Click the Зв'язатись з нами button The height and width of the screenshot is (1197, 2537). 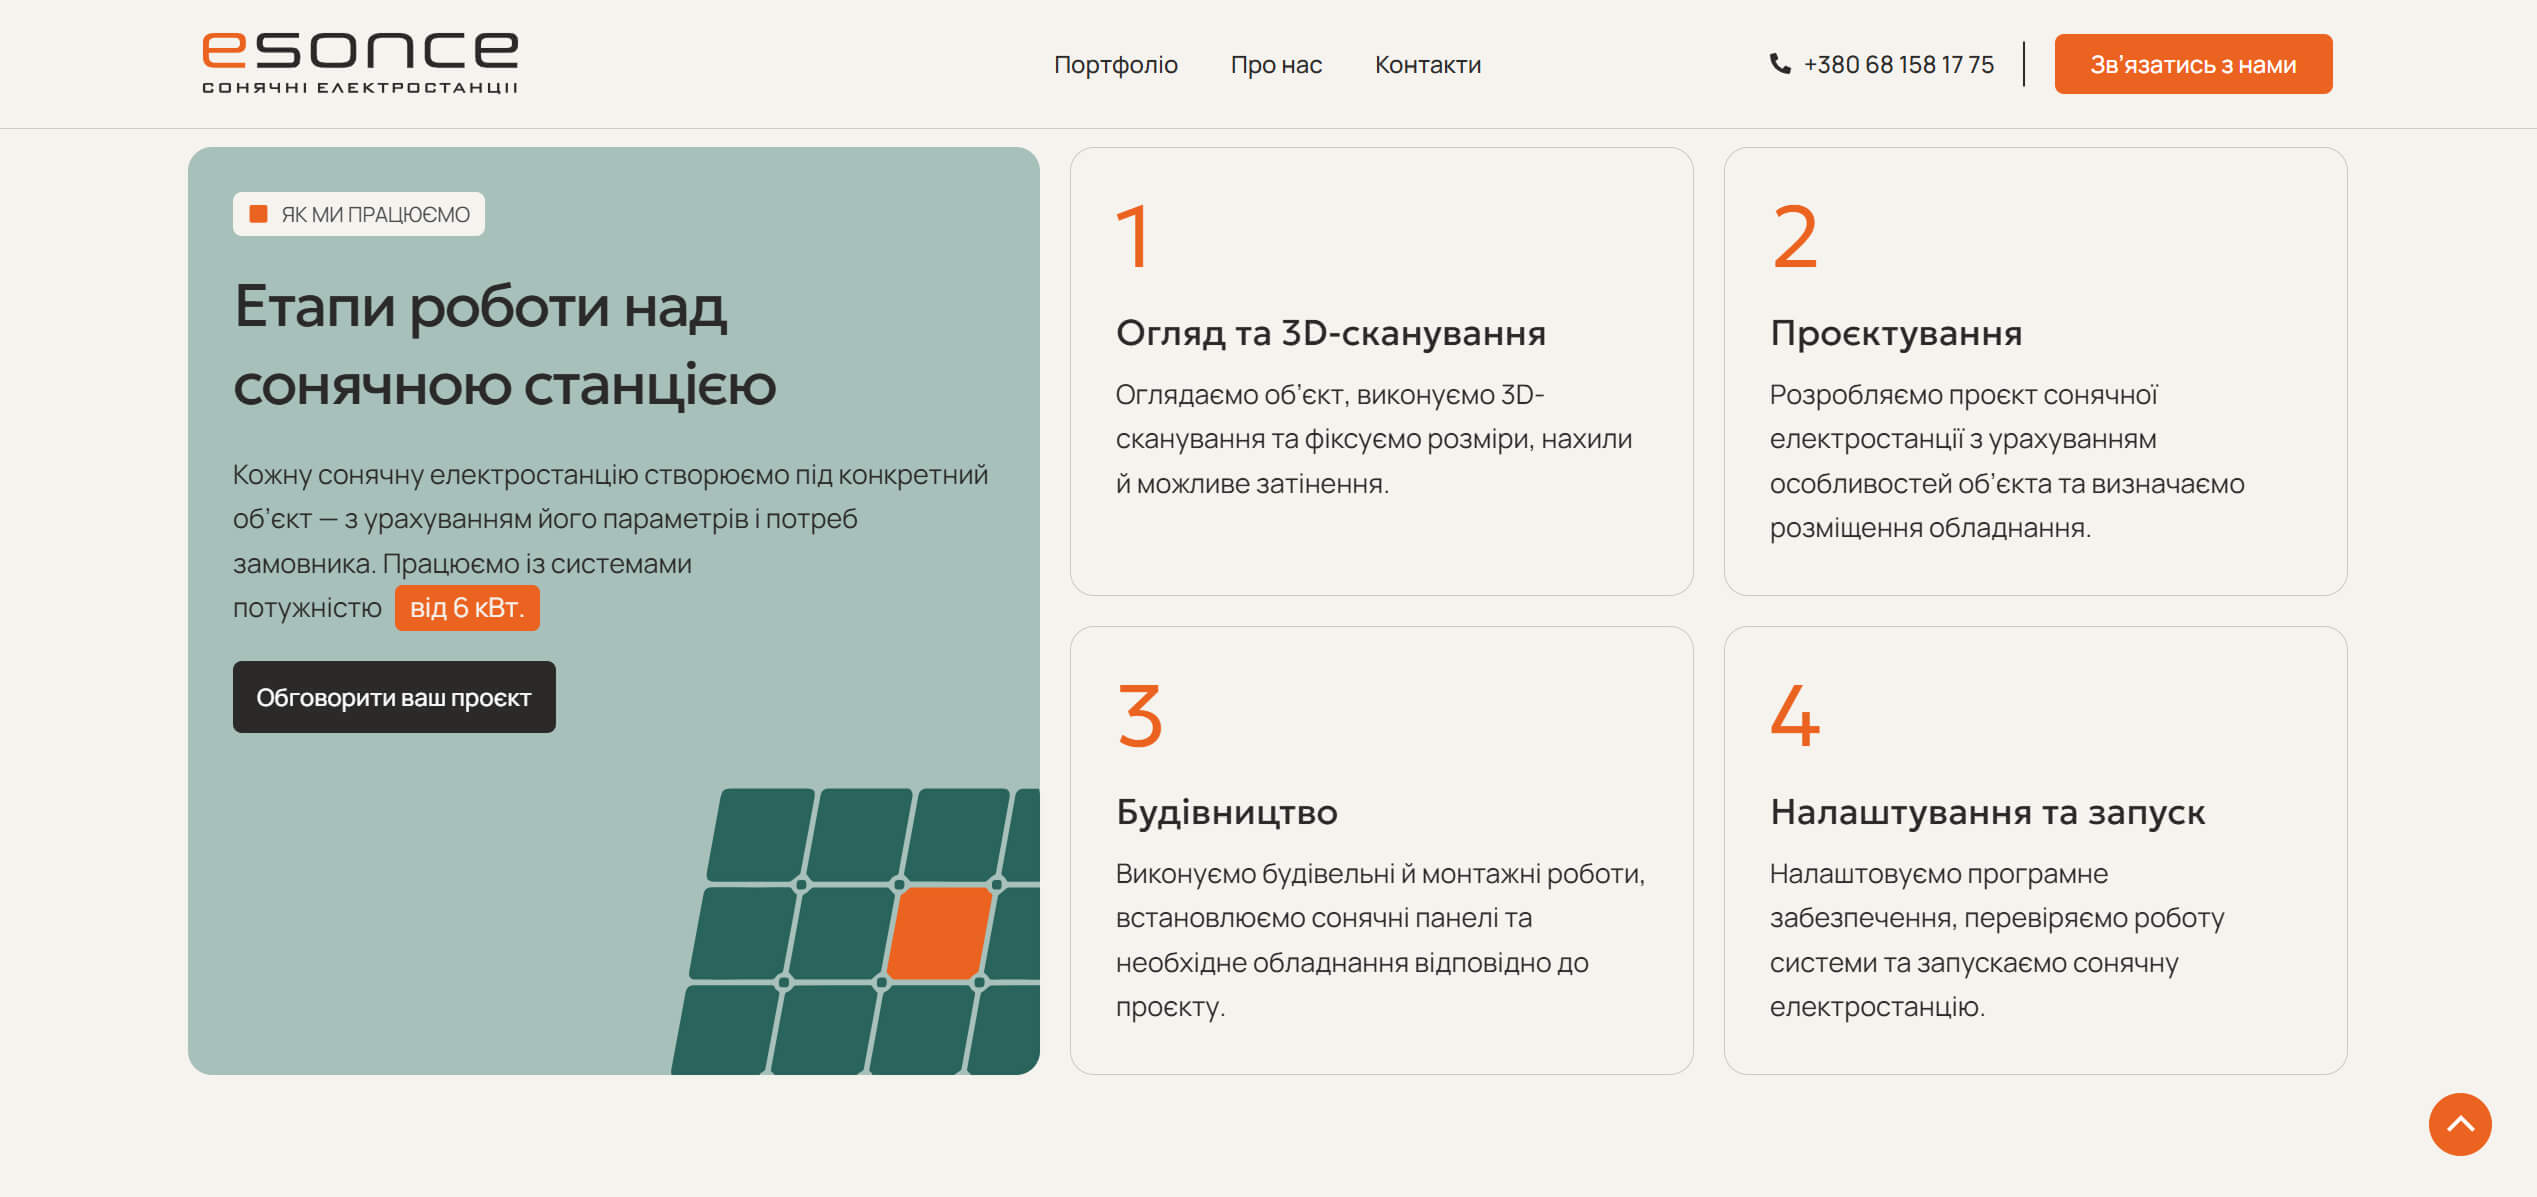pyautogui.click(x=2193, y=64)
